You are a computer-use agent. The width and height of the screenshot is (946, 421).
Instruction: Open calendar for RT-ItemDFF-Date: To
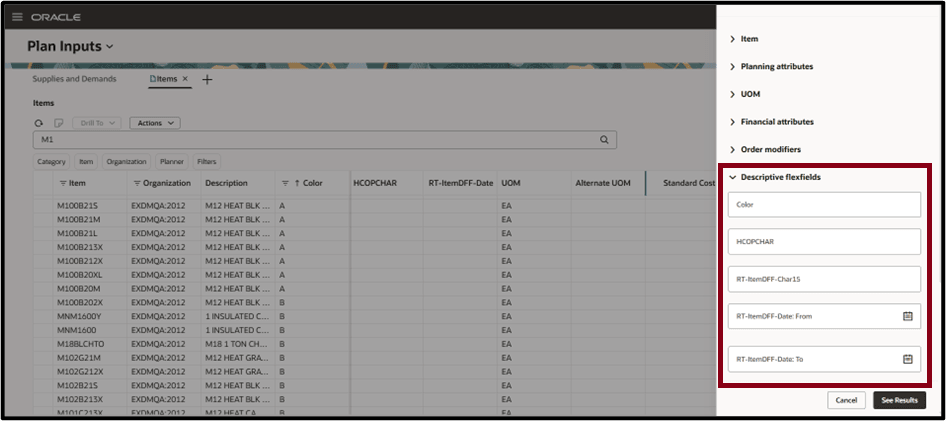907,359
